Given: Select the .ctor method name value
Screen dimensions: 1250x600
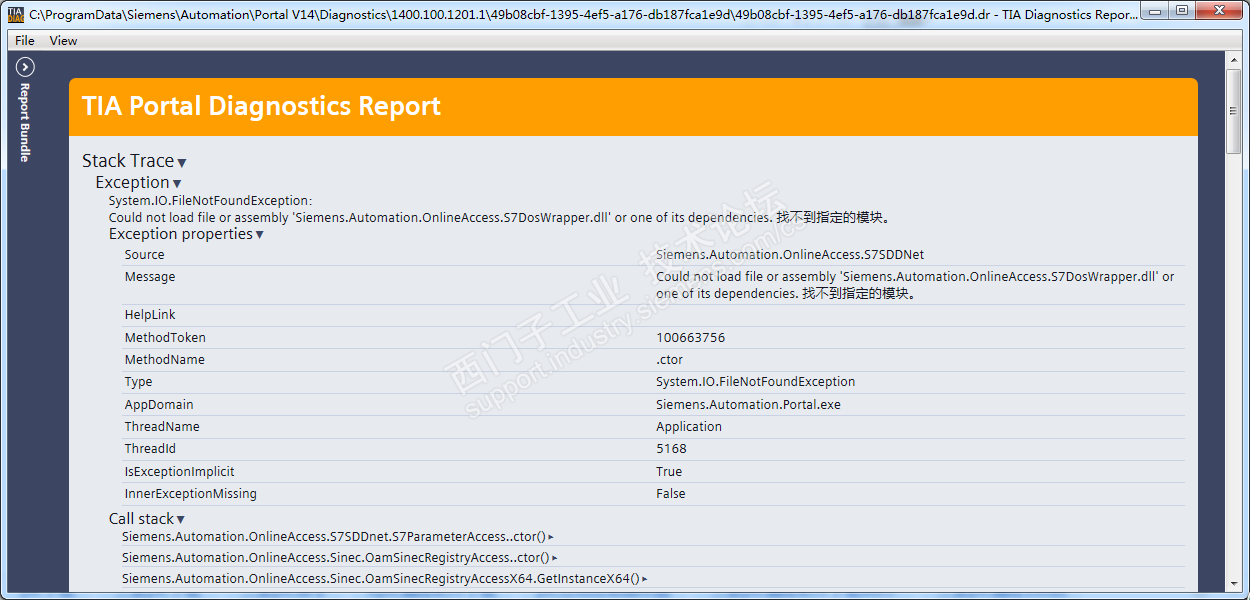Looking at the screenshot, I should coord(670,360).
